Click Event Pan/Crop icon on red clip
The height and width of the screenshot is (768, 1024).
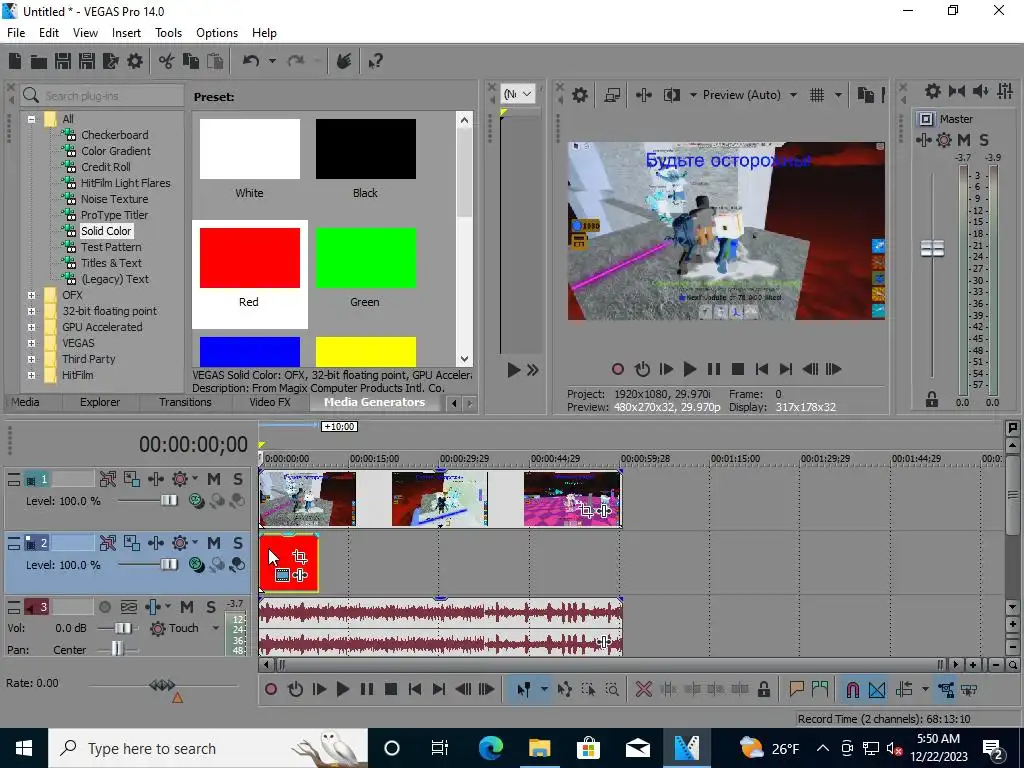click(300, 557)
